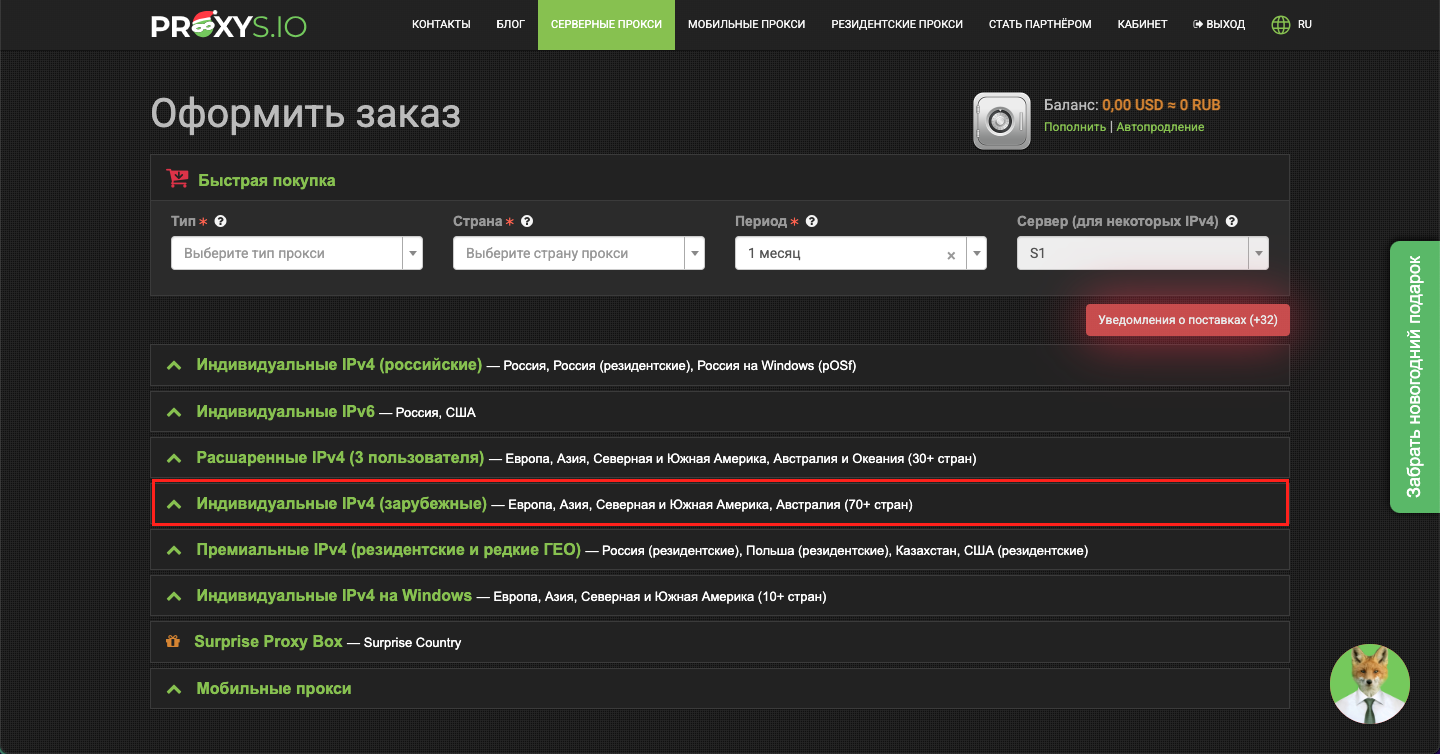
Task: Open the Surprise Proxy Box section
Action: point(720,642)
